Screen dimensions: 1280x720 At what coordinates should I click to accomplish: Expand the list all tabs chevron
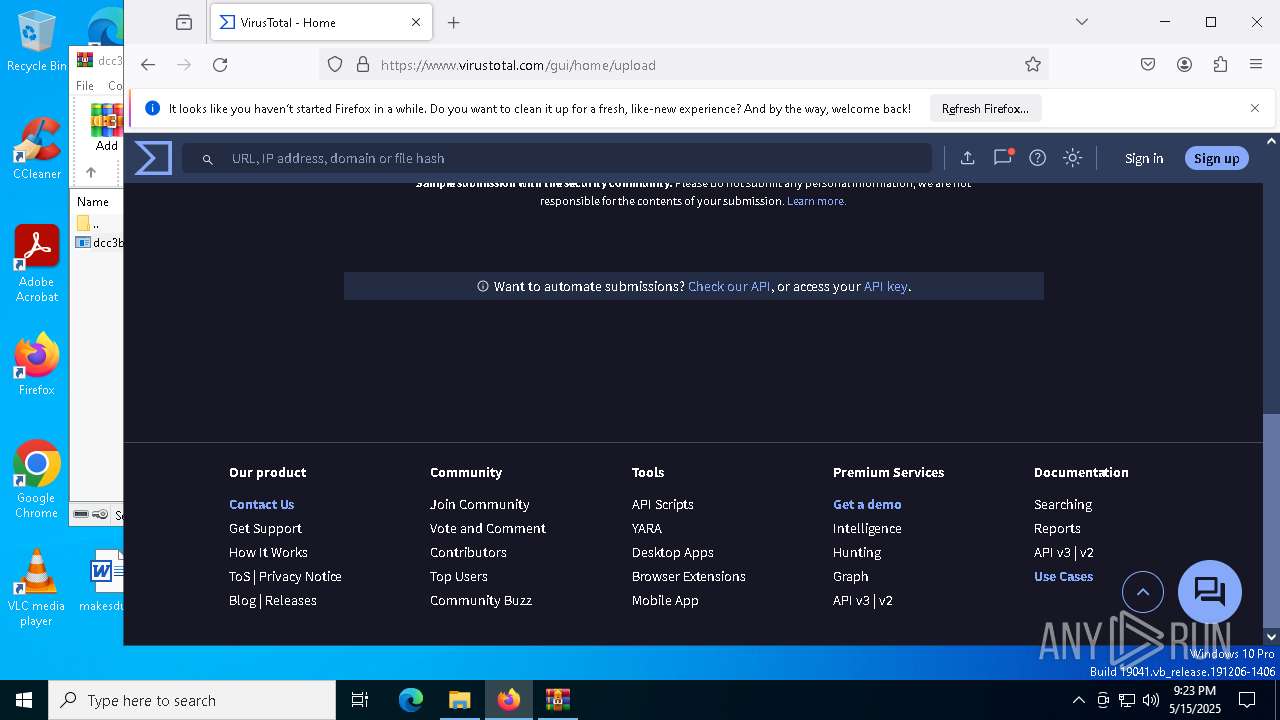point(1081,22)
